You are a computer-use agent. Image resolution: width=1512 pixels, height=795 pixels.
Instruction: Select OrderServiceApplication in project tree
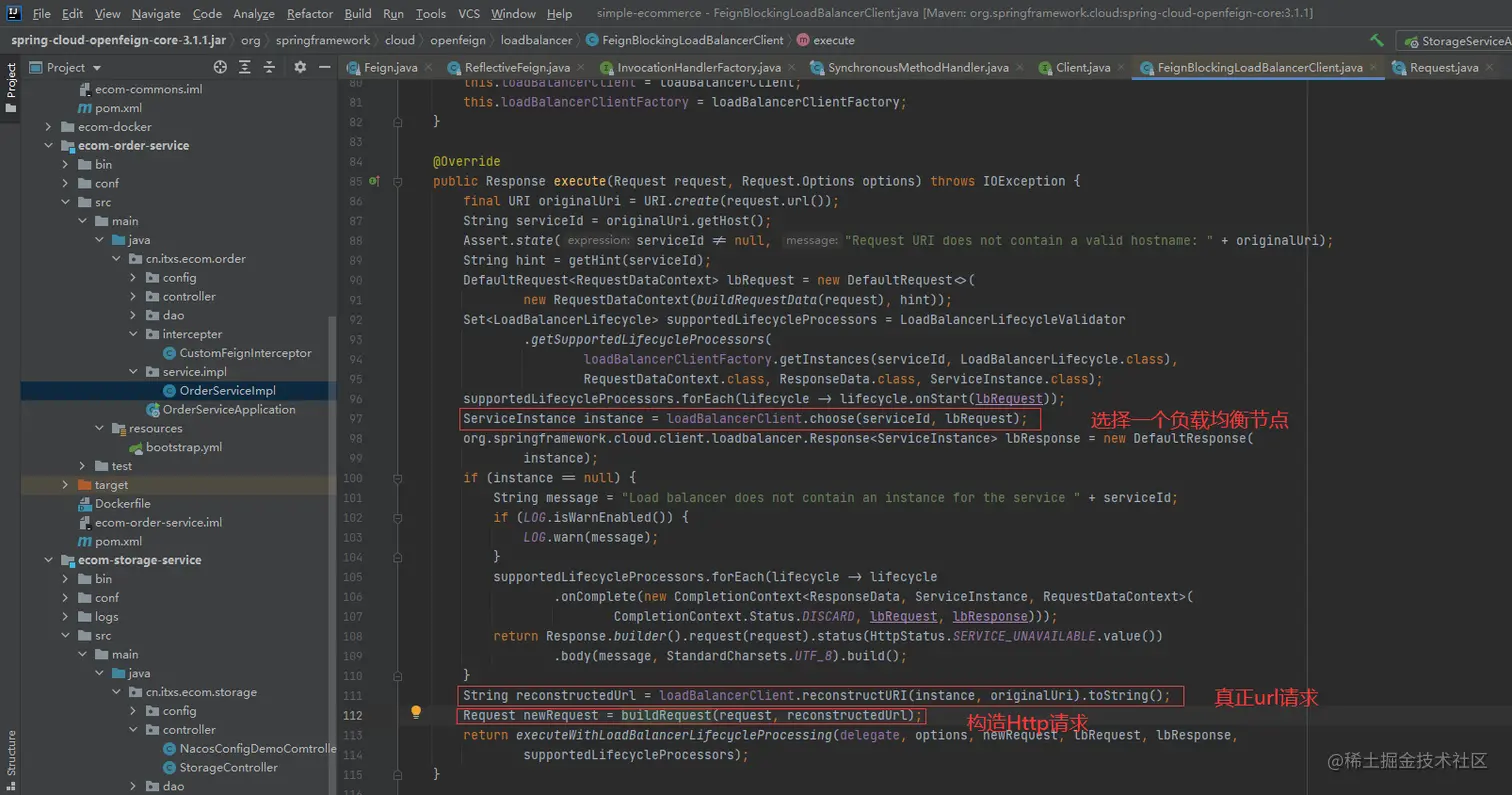click(x=229, y=410)
